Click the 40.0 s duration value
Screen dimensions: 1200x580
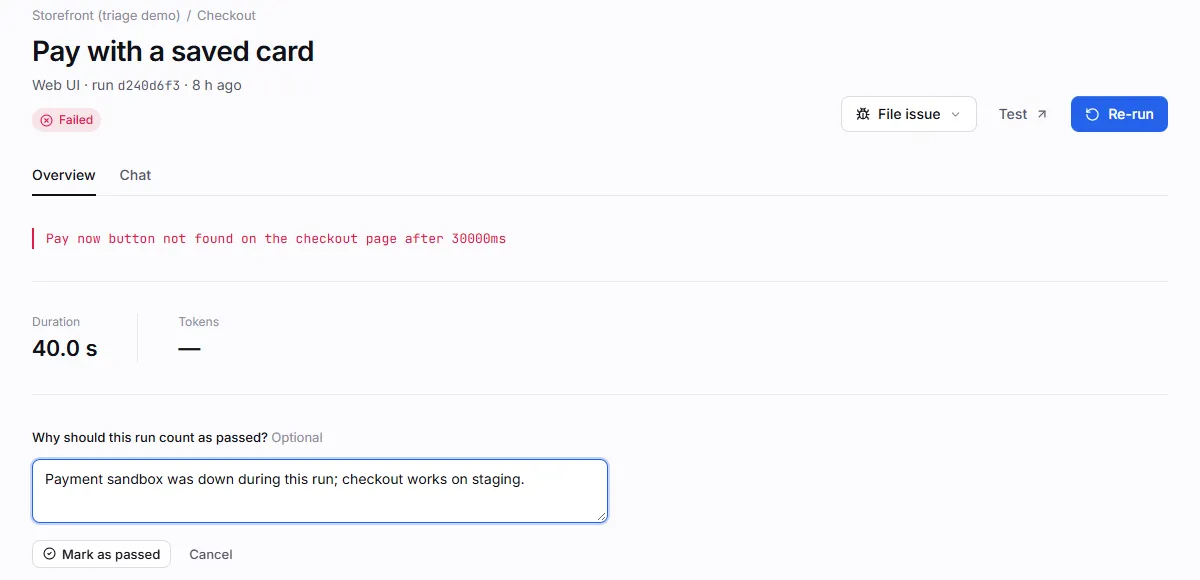65,348
